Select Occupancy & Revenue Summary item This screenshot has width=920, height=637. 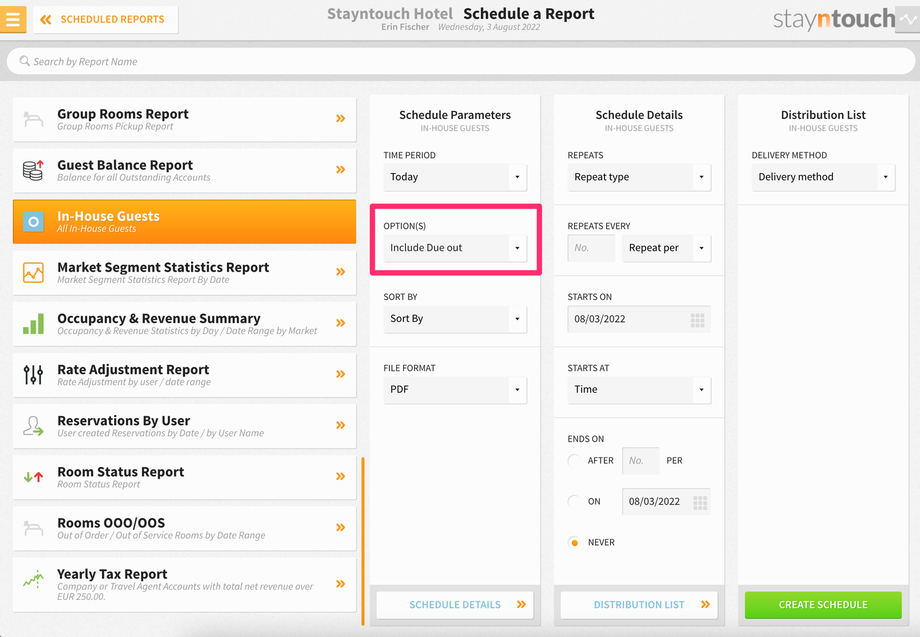(184, 323)
